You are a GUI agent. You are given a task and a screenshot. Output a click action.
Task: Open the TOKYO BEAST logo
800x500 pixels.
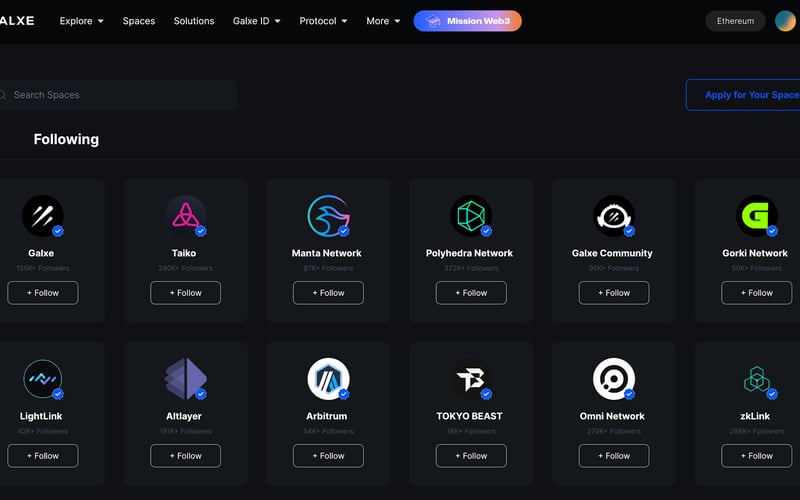click(471, 379)
